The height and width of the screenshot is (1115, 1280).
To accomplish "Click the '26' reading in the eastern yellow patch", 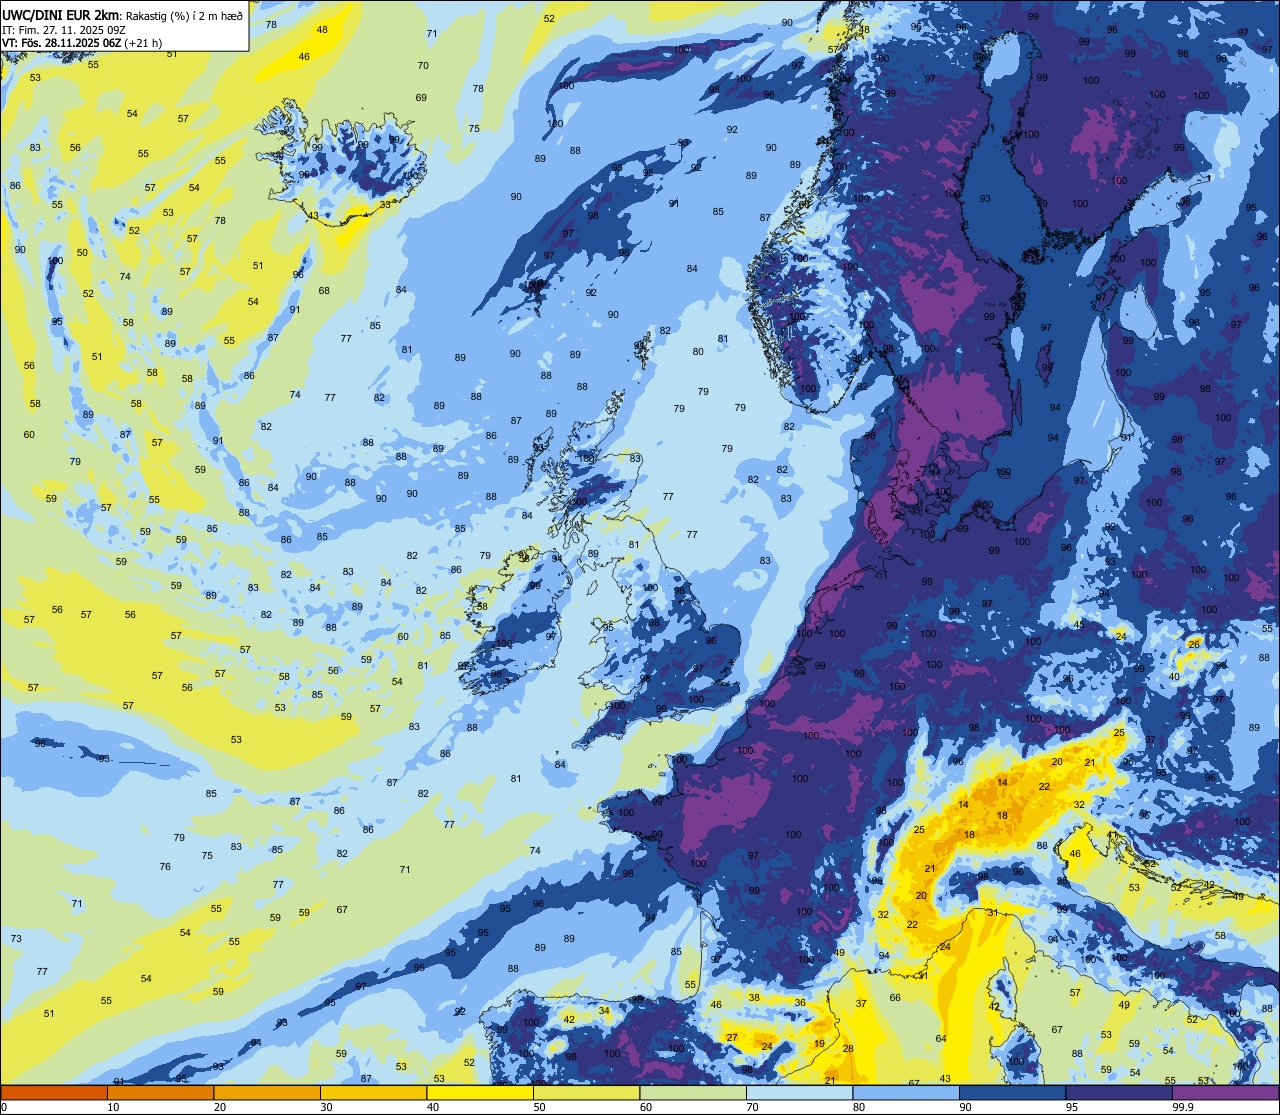I will click(x=1193, y=643).
